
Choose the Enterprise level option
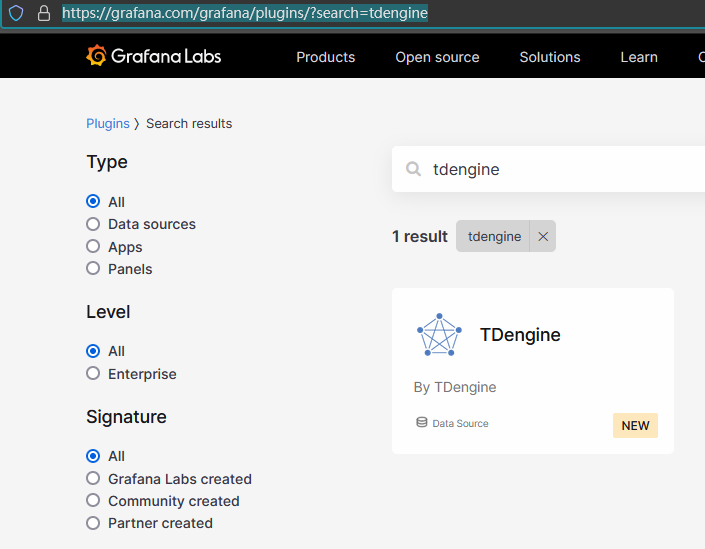(93, 374)
